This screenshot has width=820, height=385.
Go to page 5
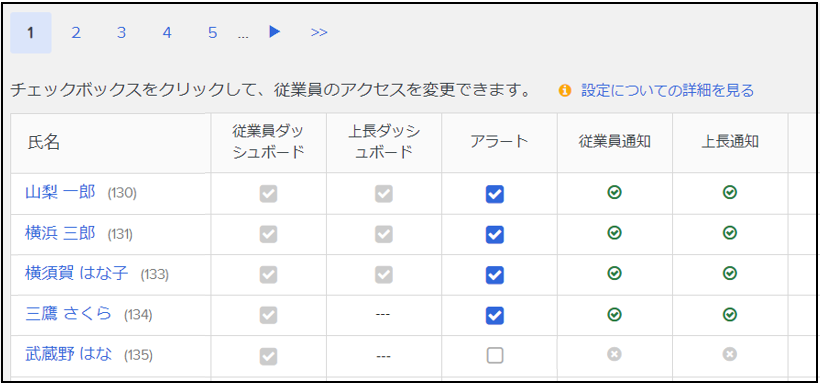point(212,33)
